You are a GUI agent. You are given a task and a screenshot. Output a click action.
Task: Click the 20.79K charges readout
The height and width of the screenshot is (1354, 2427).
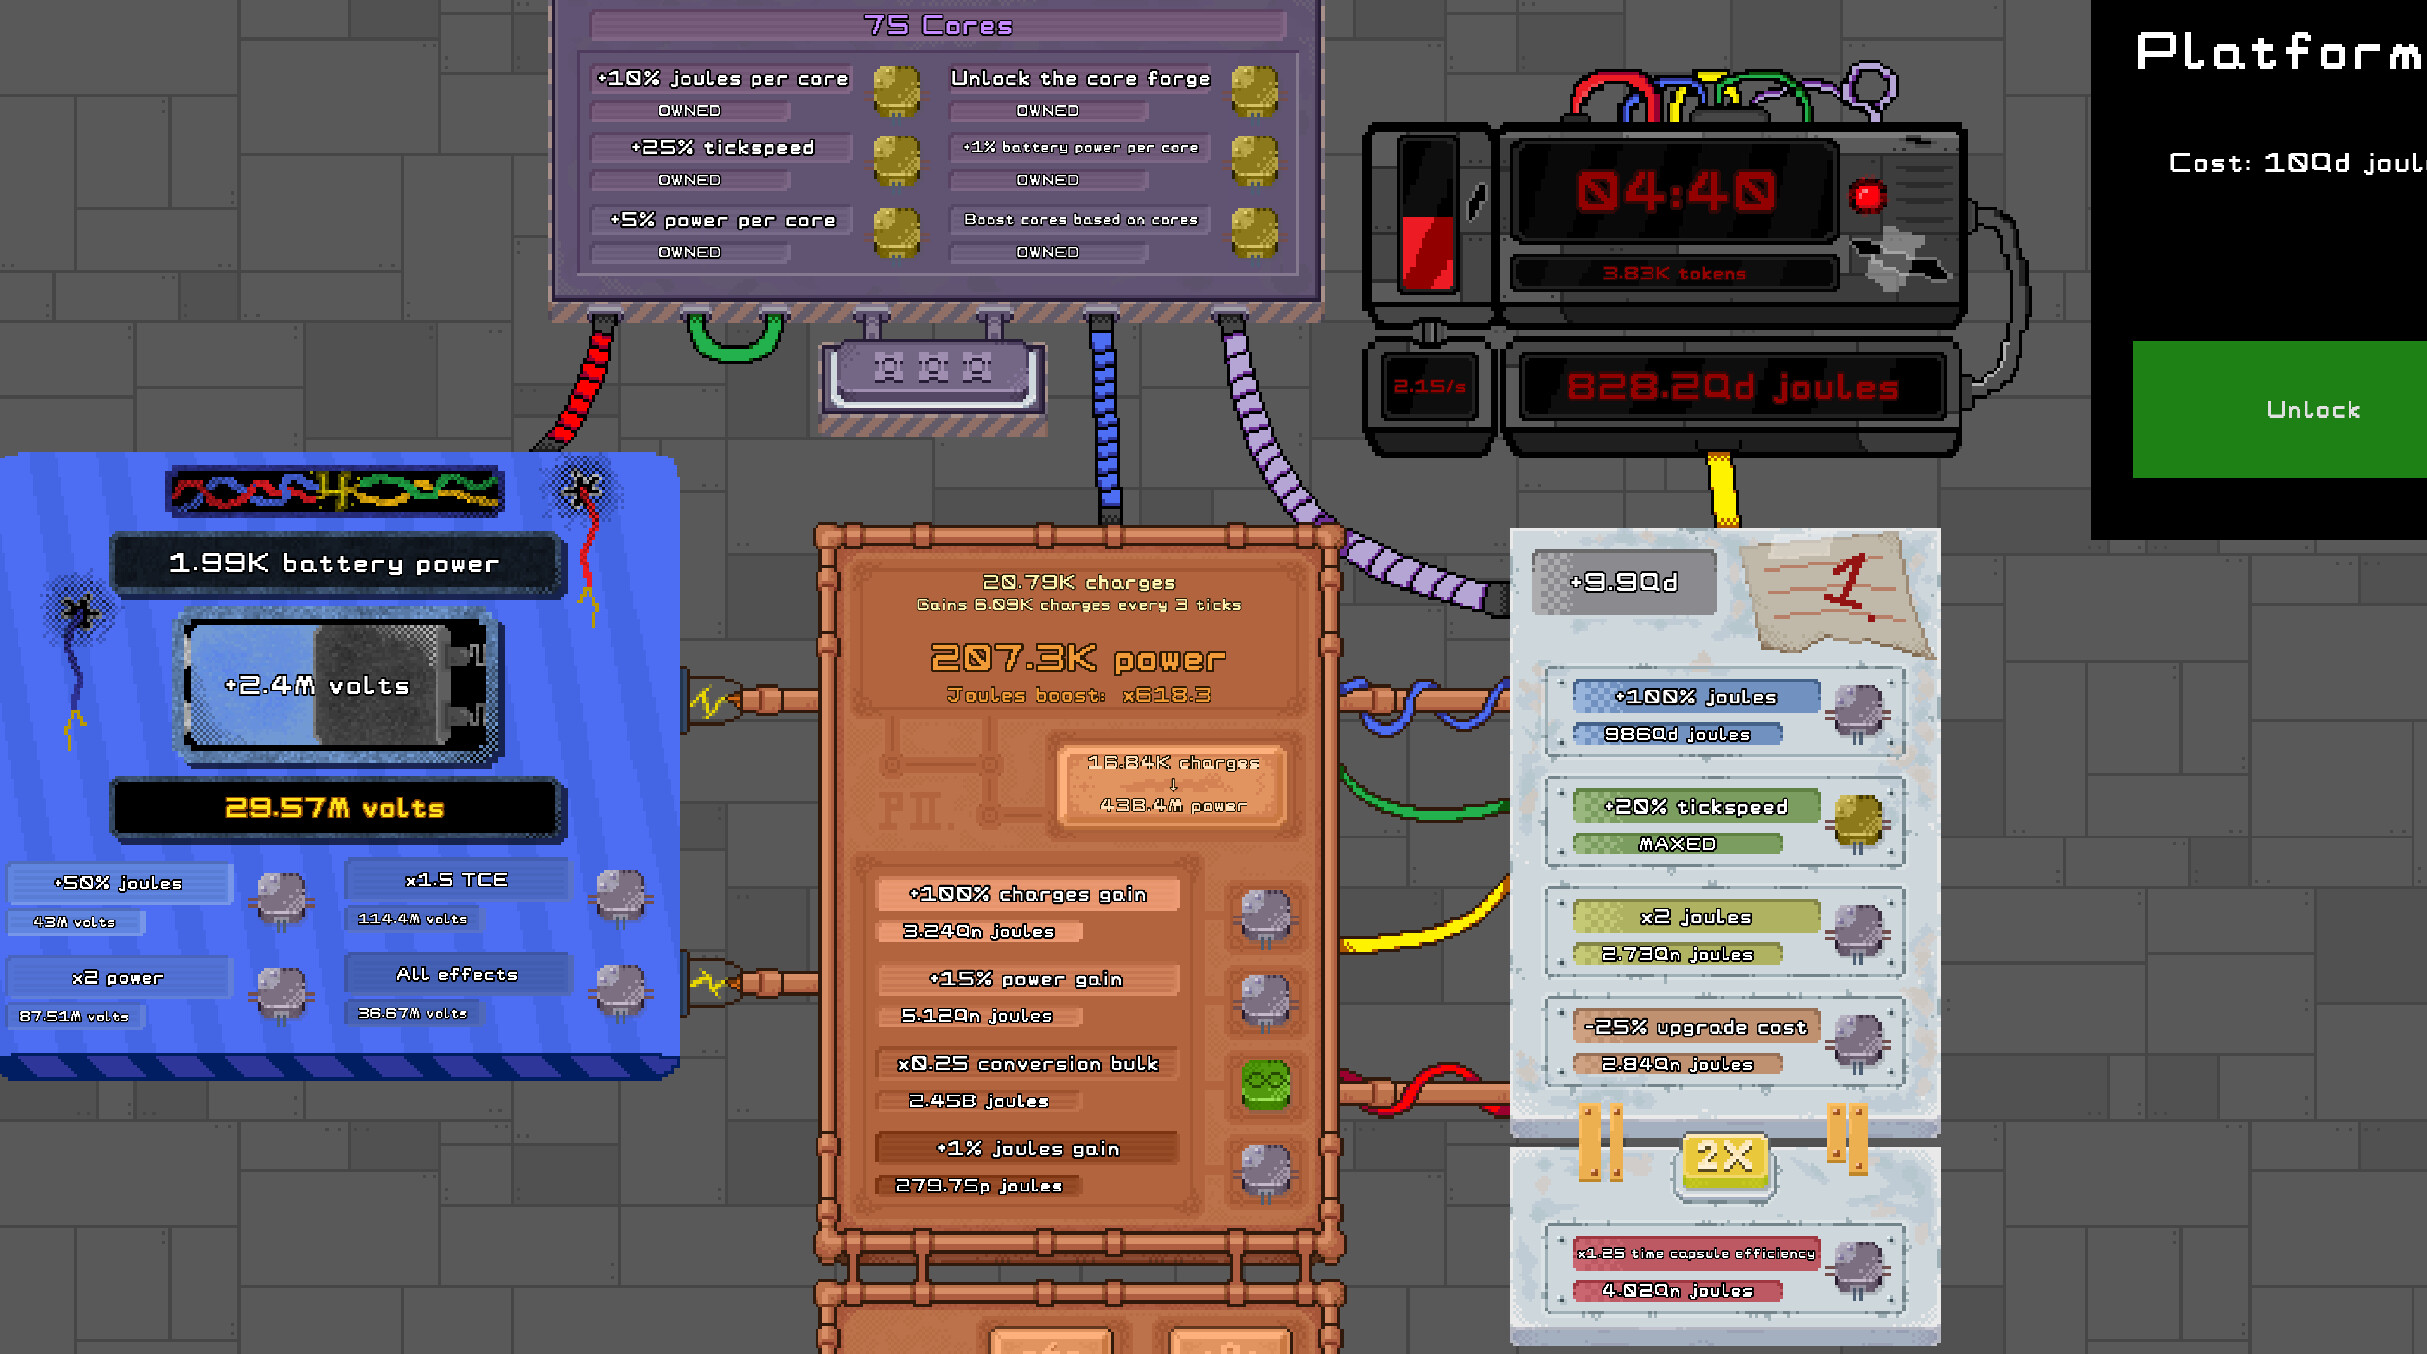point(1078,582)
